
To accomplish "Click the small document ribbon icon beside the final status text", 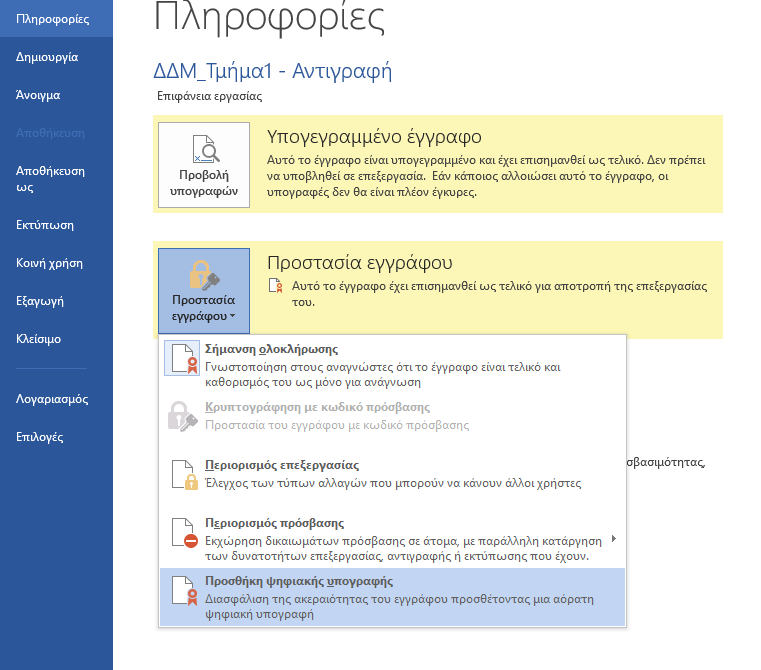I will click(x=276, y=285).
